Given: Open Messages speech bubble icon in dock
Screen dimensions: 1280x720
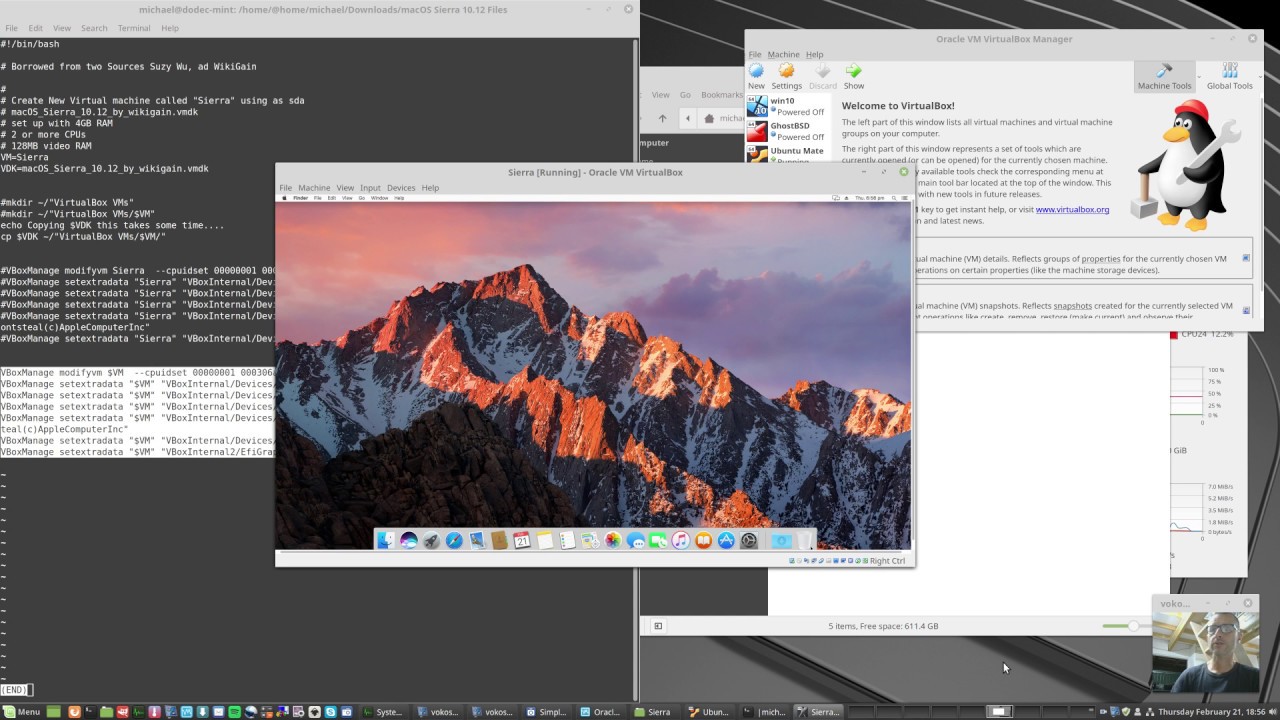Looking at the screenshot, I should tap(635, 540).
